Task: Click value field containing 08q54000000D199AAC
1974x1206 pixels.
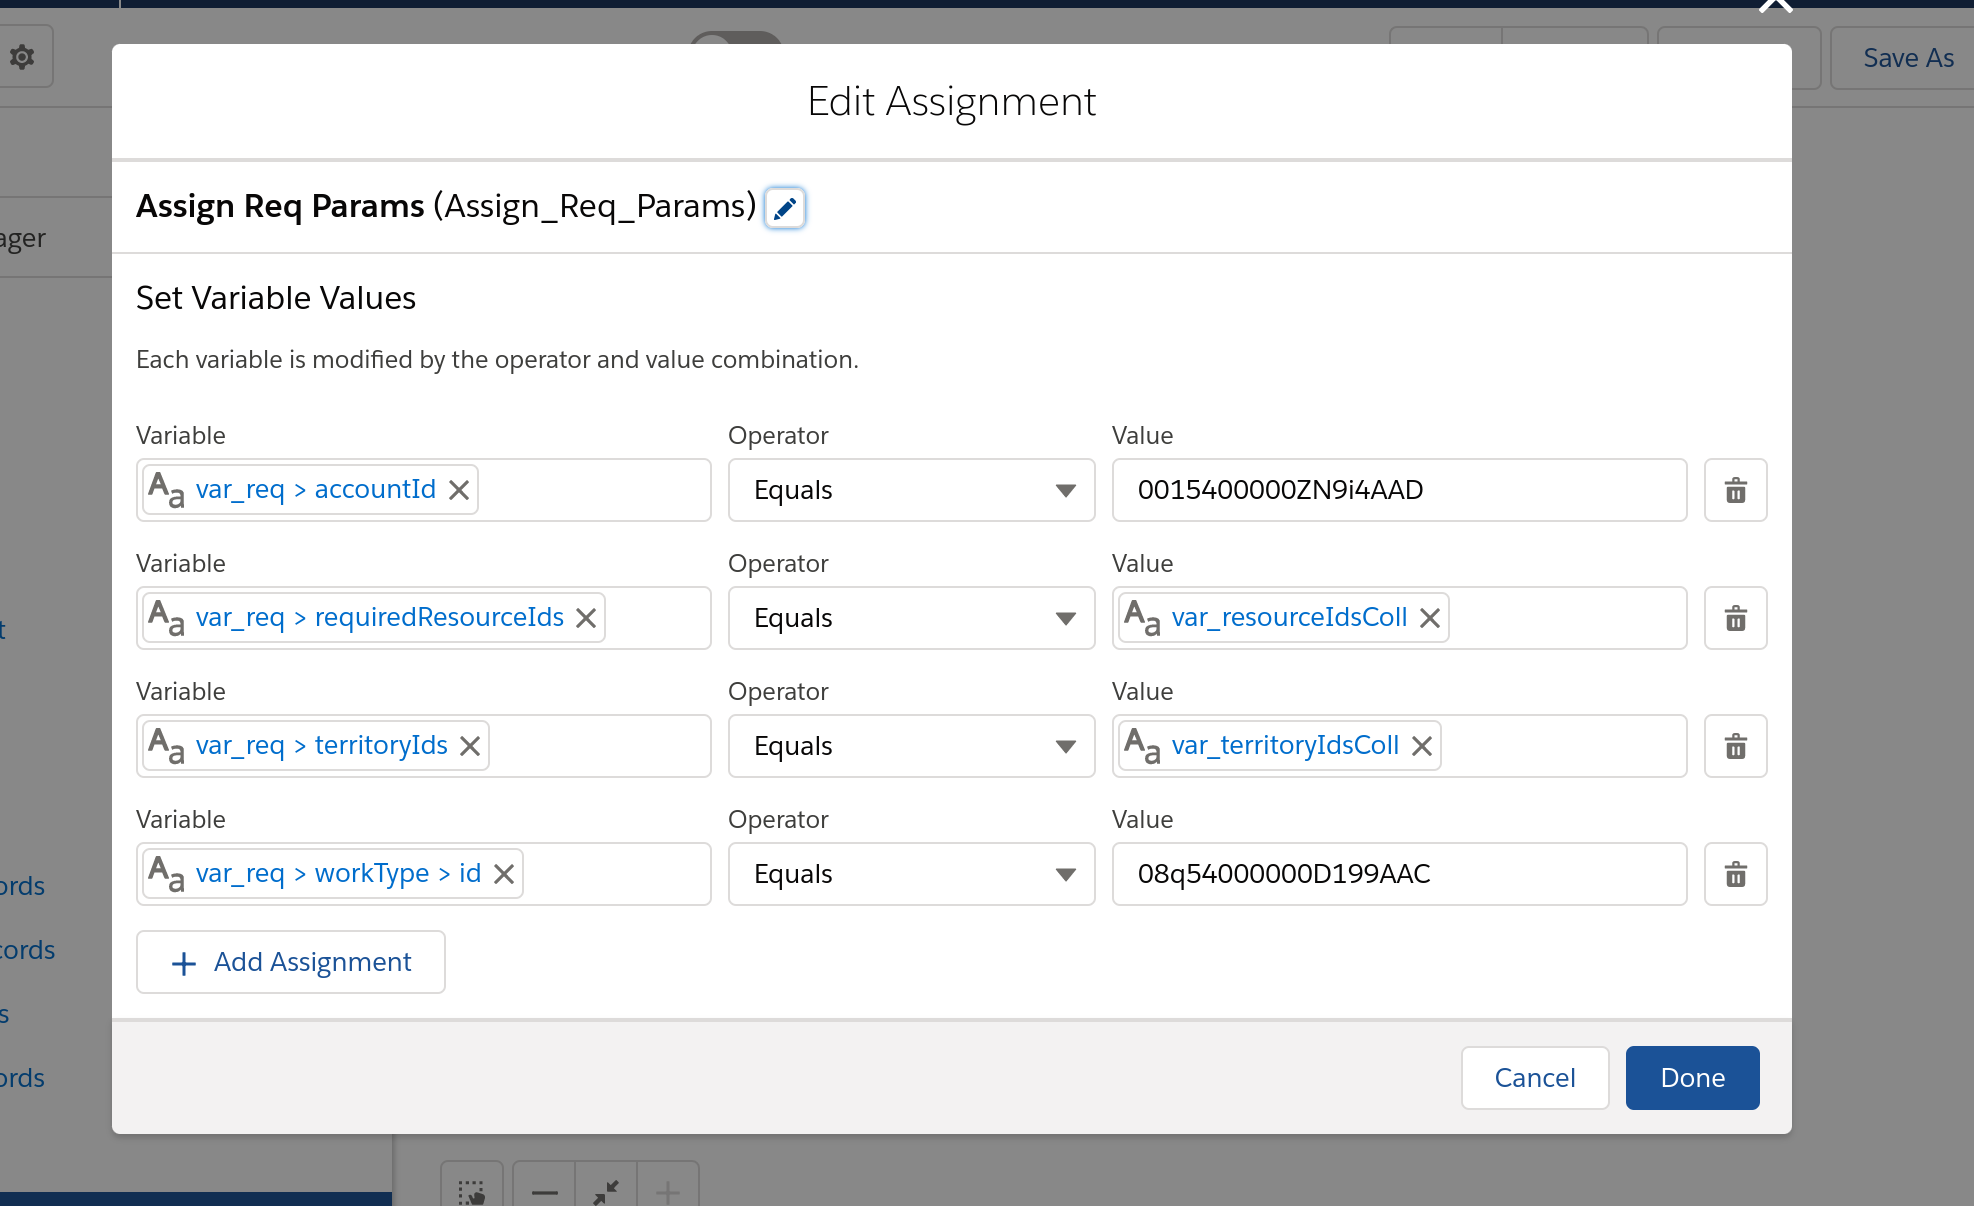Action: 1398,874
